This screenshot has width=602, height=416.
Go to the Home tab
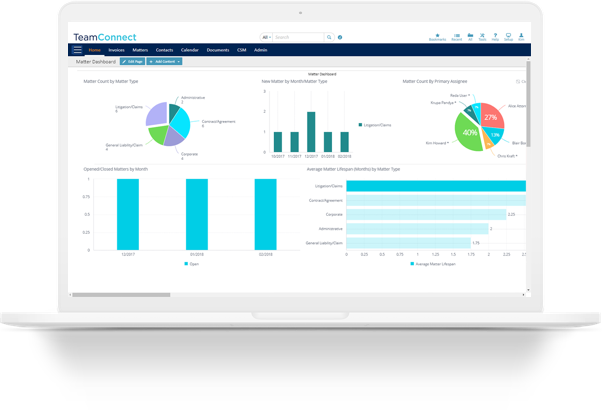click(x=94, y=50)
